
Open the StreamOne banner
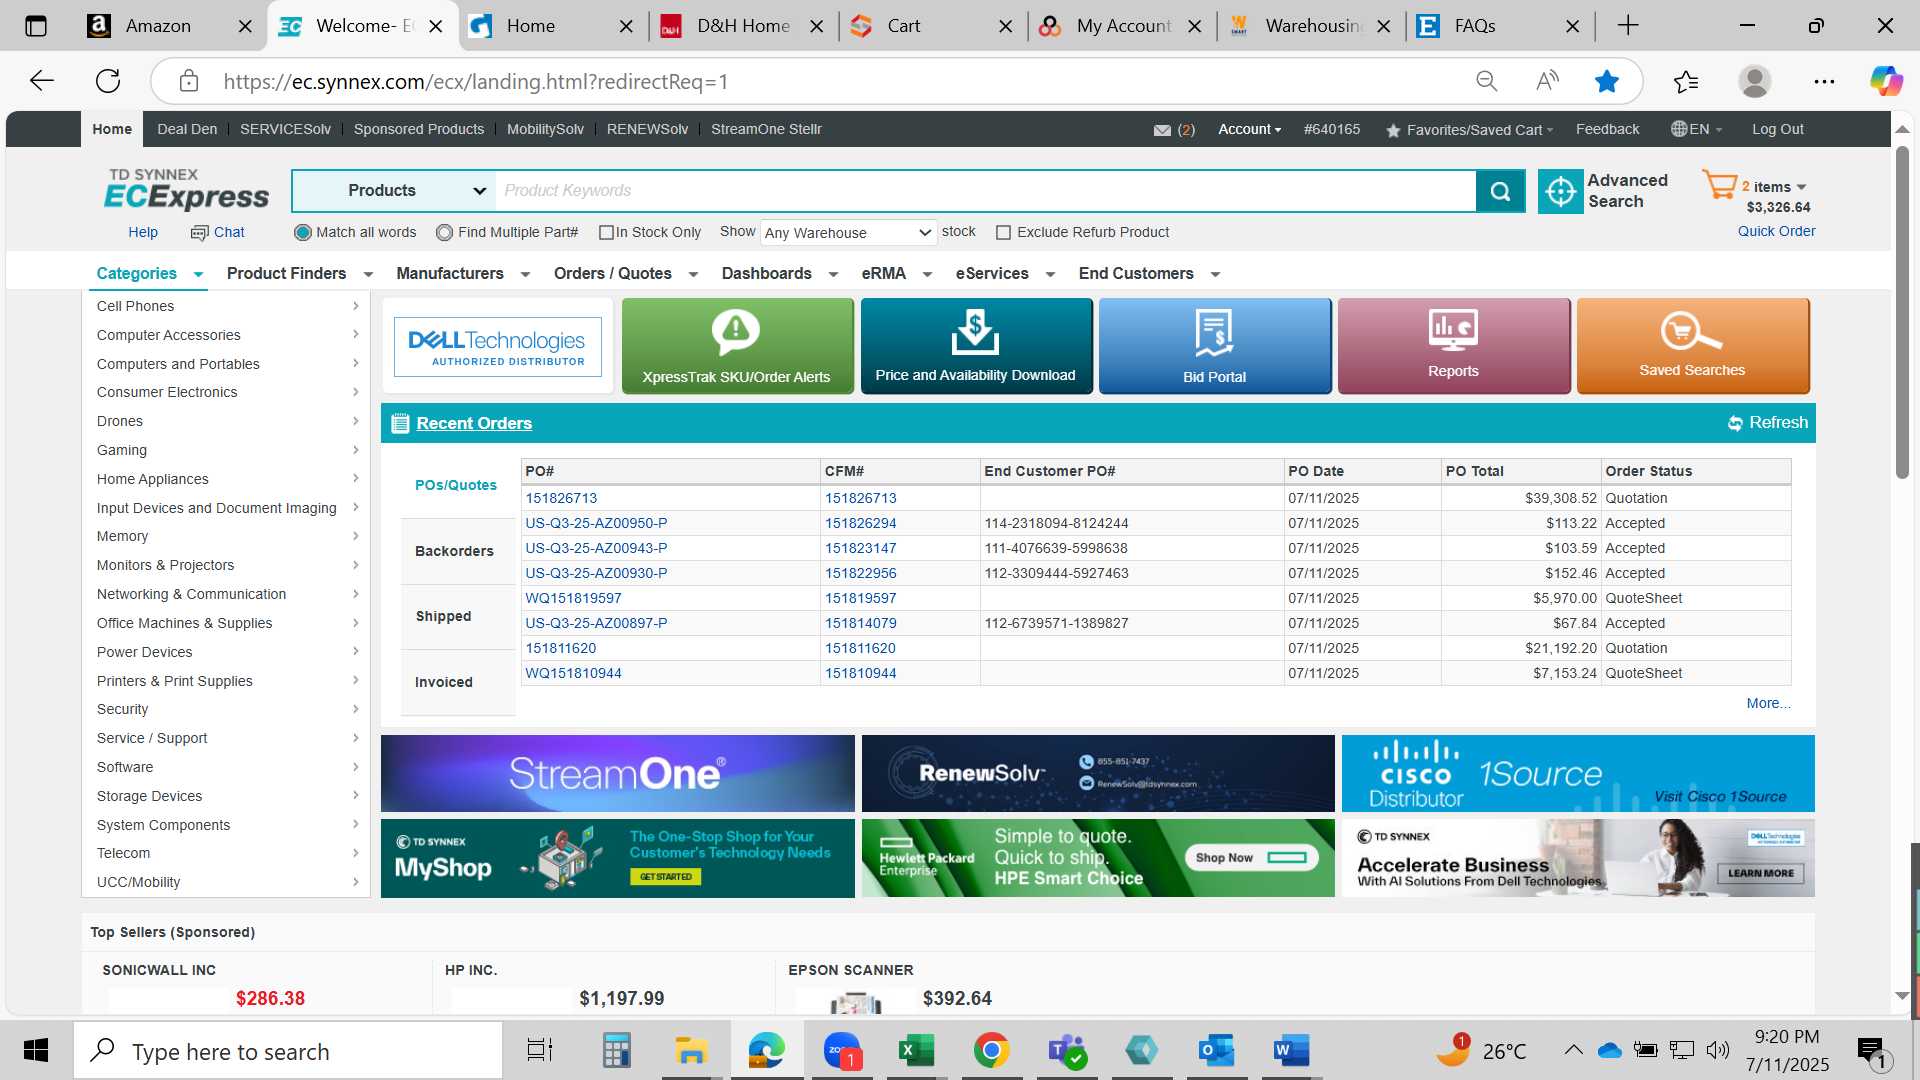click(x=618, y=773)
